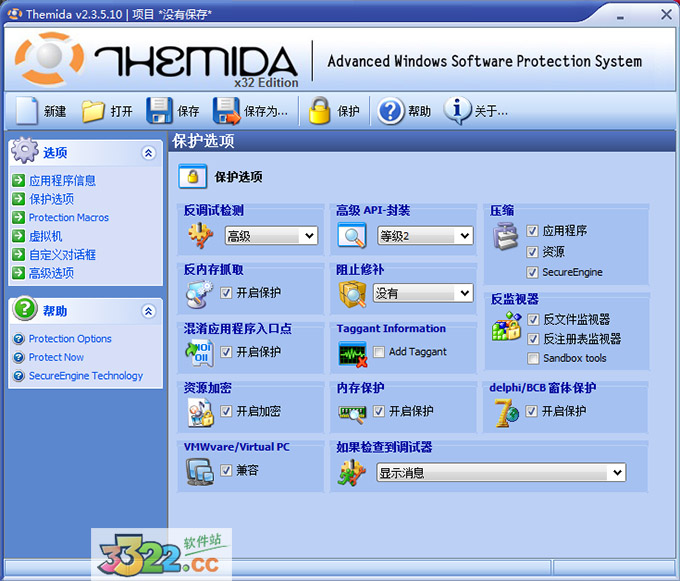This screenshot has height=581, width=680.
Task: Open 高级选项 sidebar item
Action: (51, 273)
